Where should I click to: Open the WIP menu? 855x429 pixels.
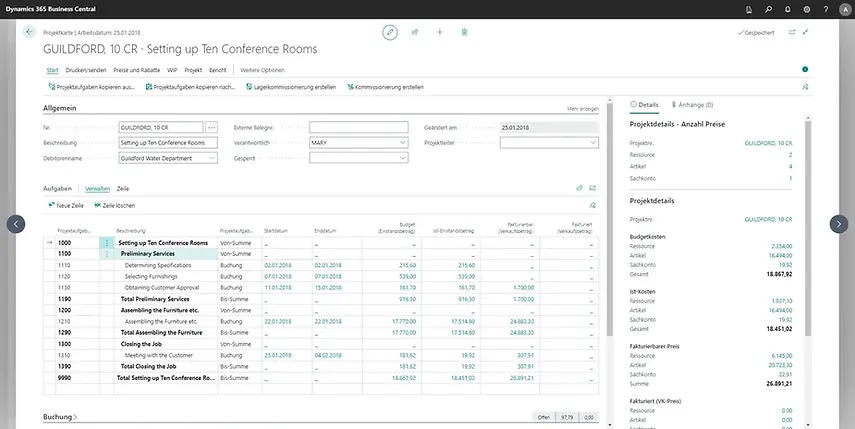coord(172,70)
